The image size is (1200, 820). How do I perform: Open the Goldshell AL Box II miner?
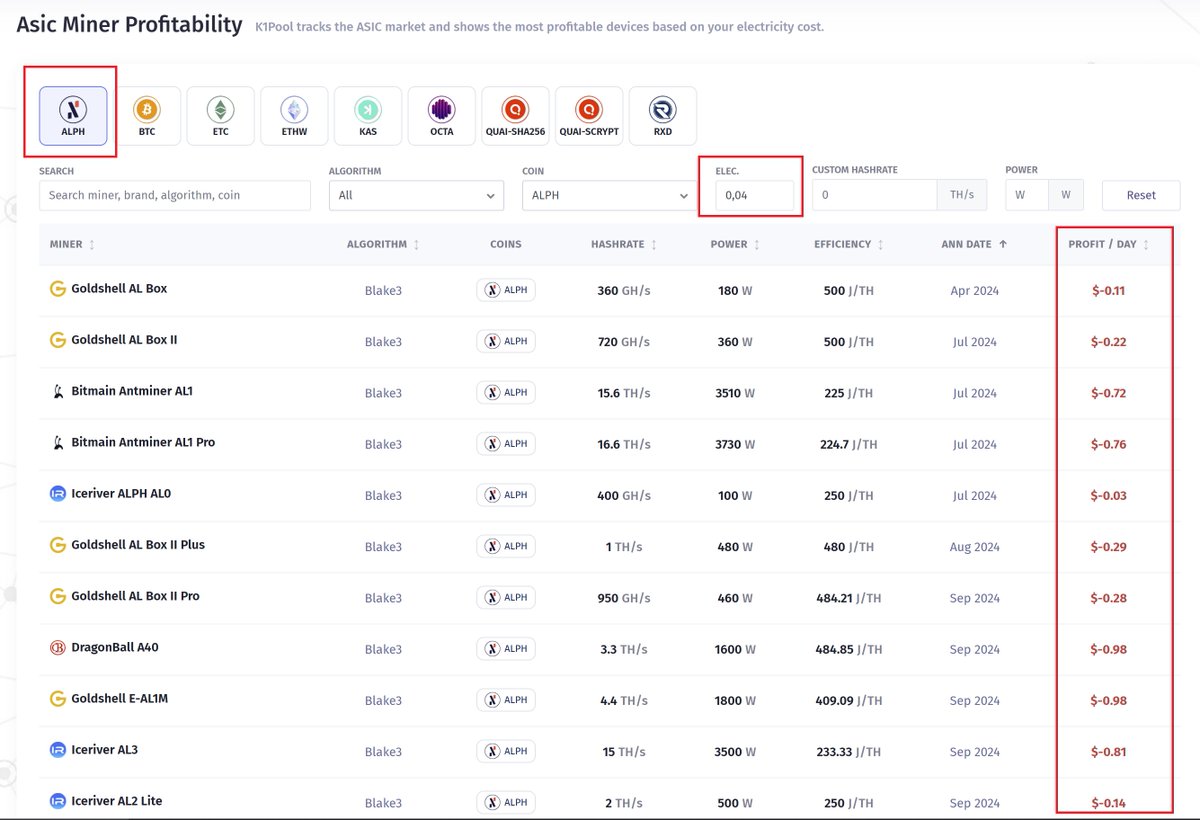(124, 340)
